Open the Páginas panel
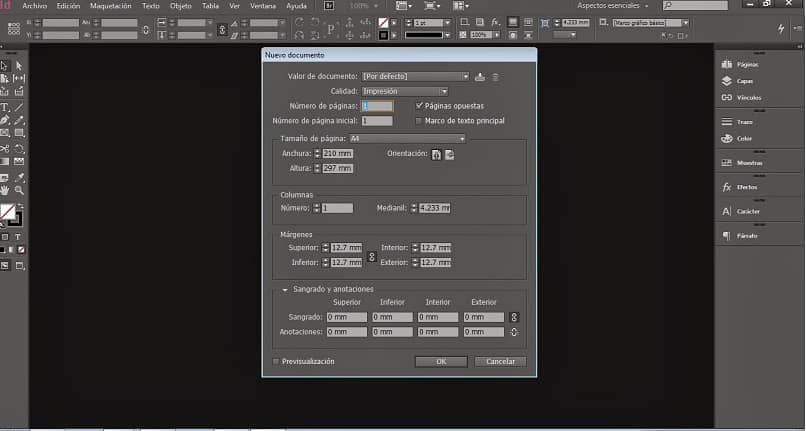806x431 pixels. click(x=741, y=65)
